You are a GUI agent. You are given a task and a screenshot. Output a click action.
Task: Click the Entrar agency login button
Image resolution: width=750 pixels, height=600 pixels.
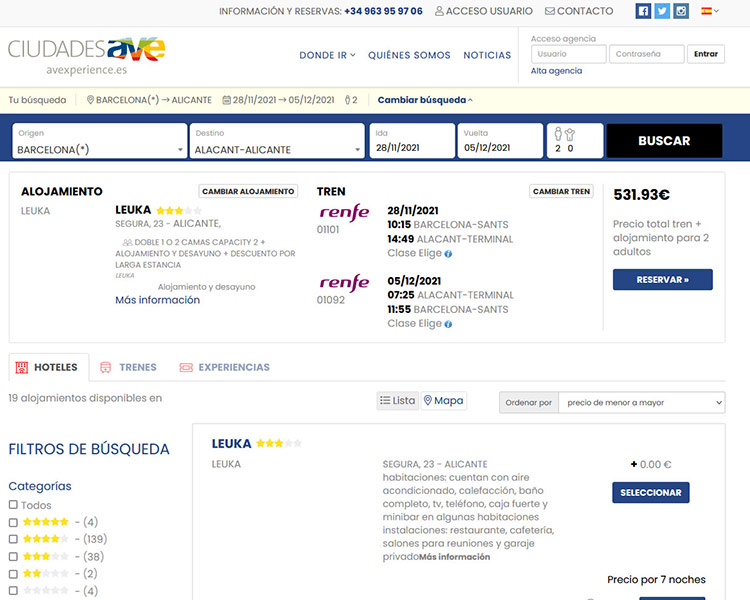pos(706,54)
